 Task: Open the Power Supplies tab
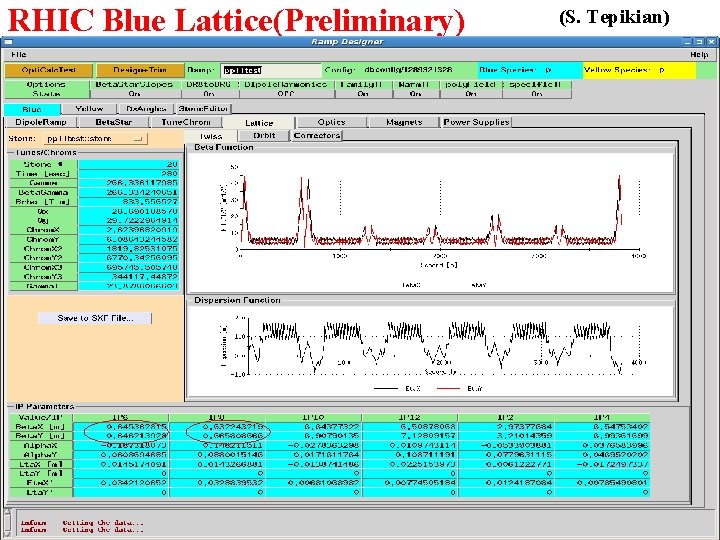click(477, 122)
